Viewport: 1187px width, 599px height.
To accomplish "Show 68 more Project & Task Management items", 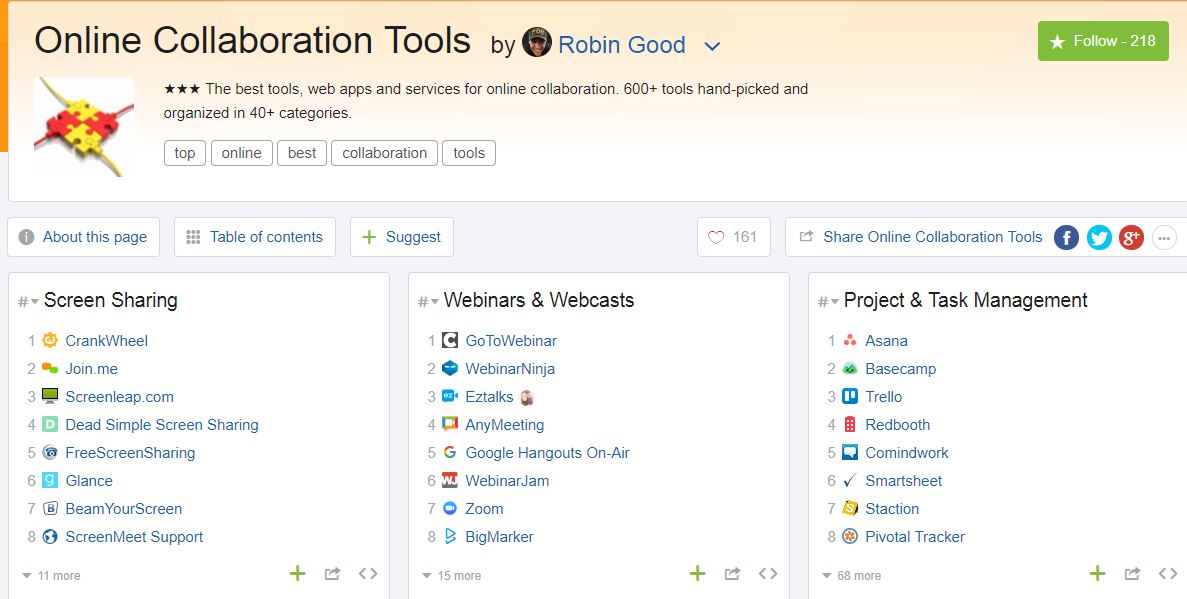I will [x=851, y=576].
